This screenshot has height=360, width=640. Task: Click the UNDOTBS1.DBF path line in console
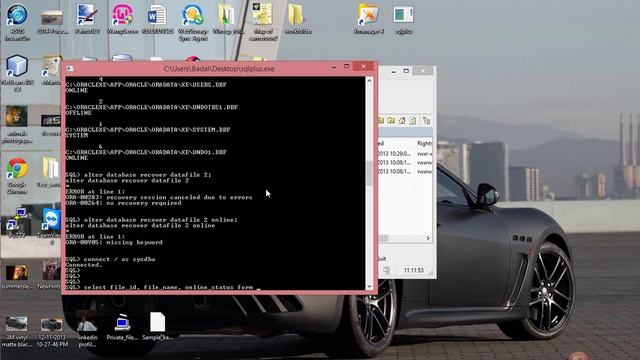coord(152,107)
